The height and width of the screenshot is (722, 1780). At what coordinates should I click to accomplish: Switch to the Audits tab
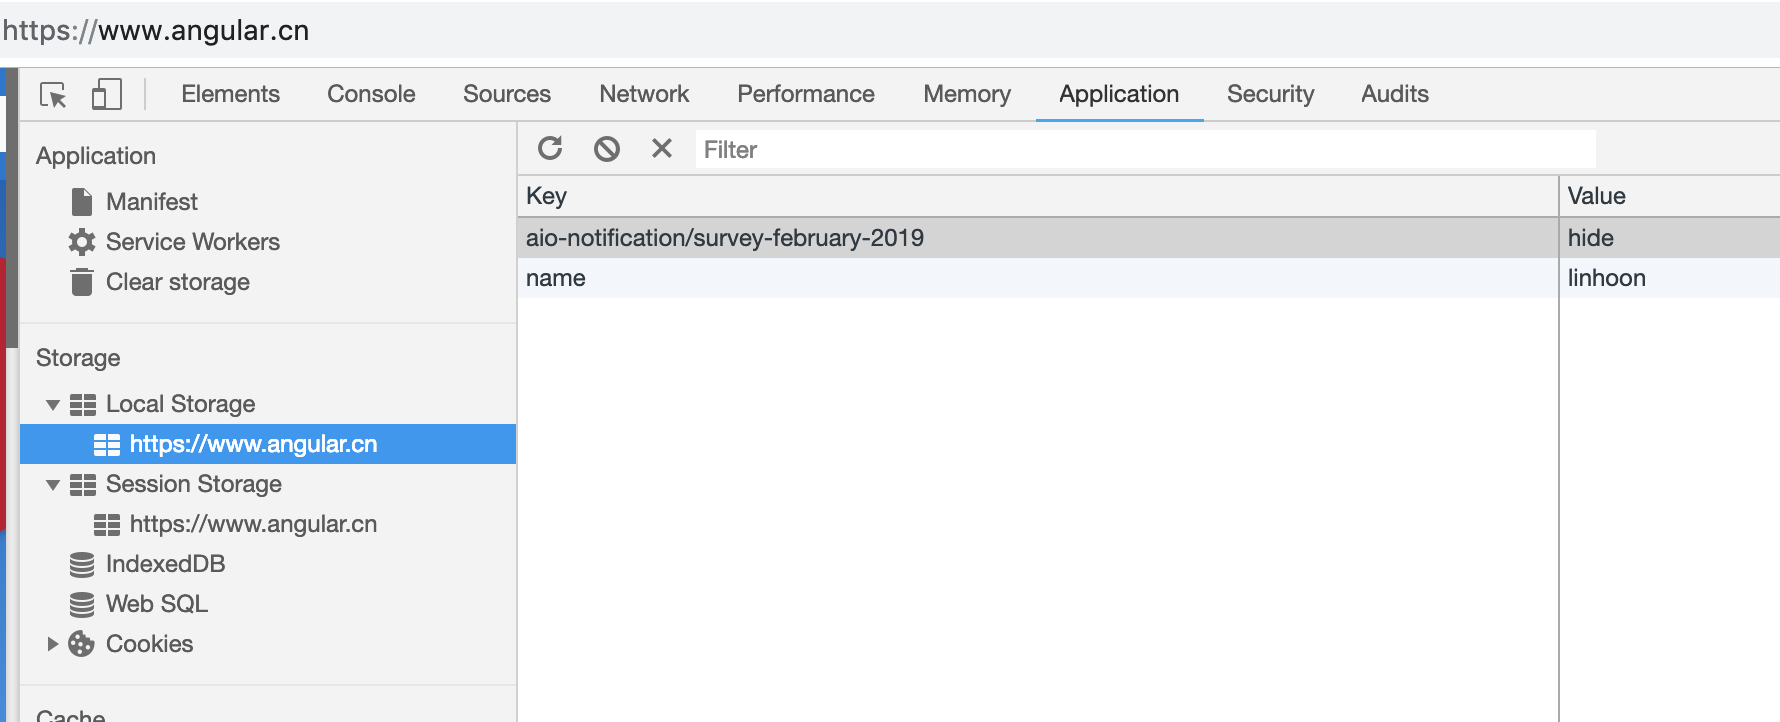pyautogui.click(x=1395, y=94)
